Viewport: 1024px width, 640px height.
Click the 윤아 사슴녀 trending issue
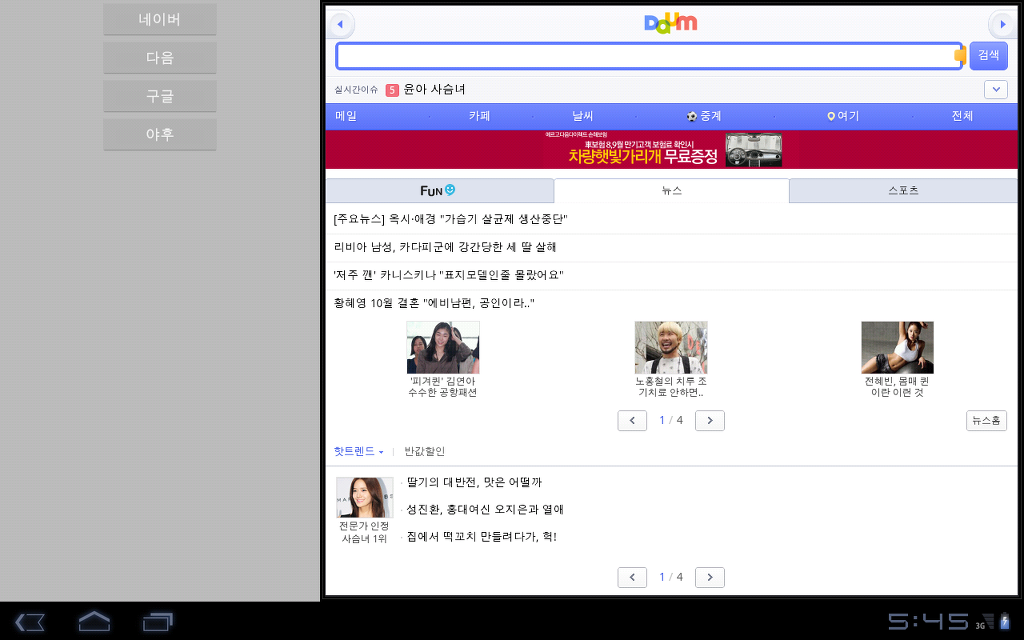(x=434, y=89)
